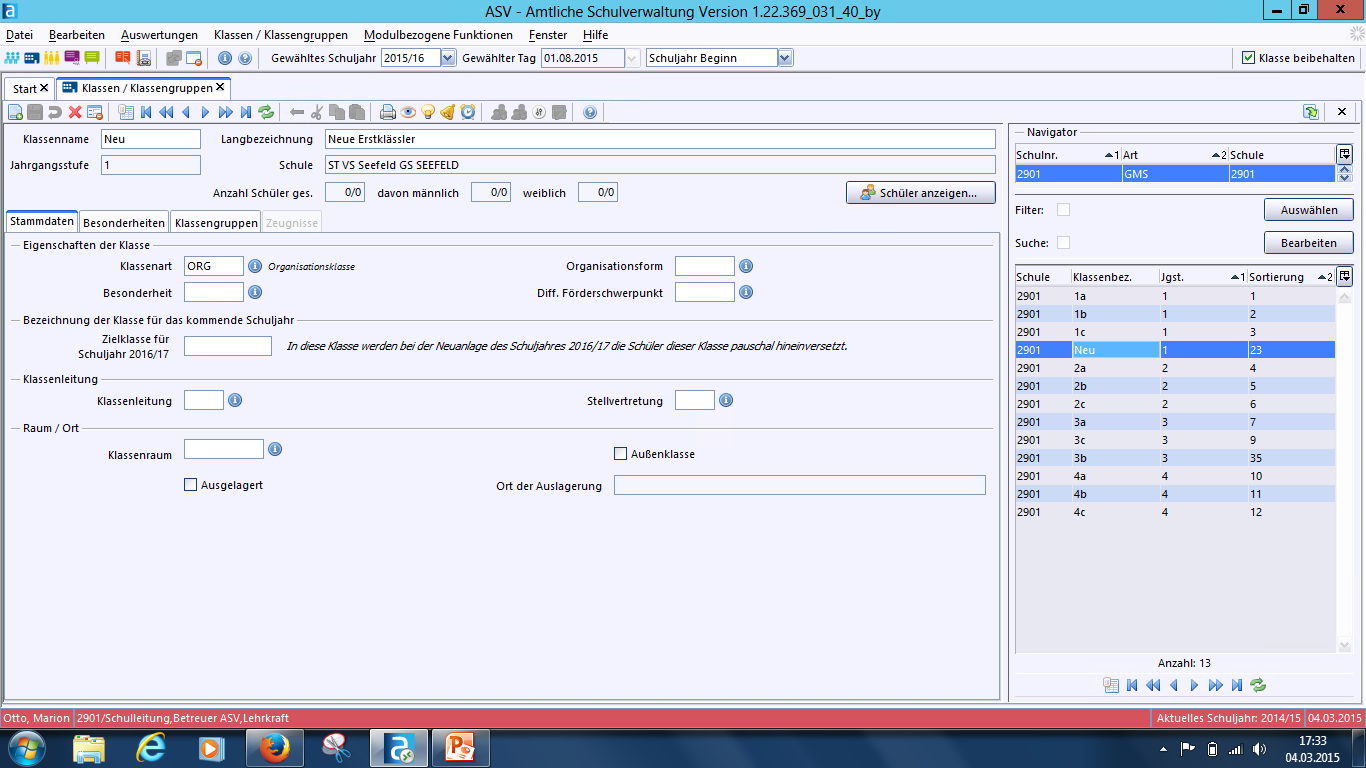Sort class list by Jgst. column
Viewport: 1366px width, 768px height.
(1202, 277)
